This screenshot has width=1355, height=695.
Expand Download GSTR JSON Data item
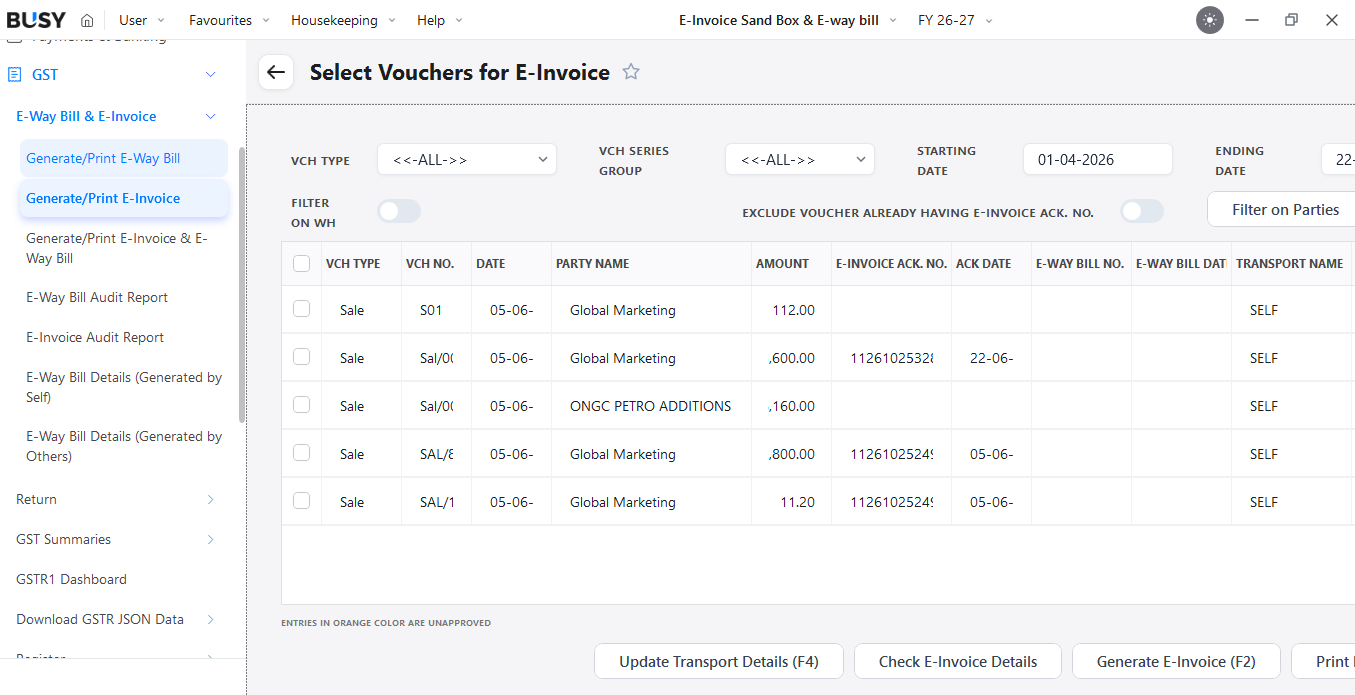[210, 620]
